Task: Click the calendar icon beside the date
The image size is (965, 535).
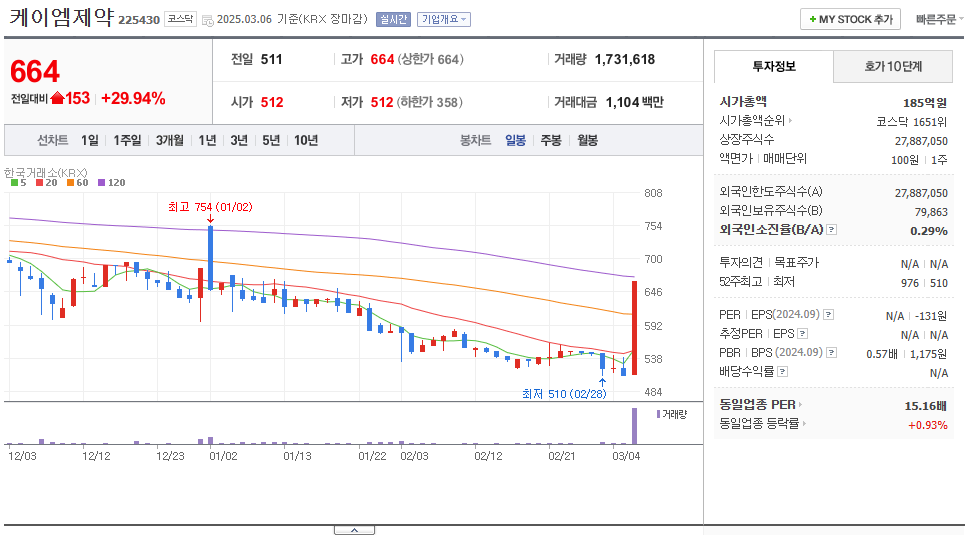Action: [207, 20]
